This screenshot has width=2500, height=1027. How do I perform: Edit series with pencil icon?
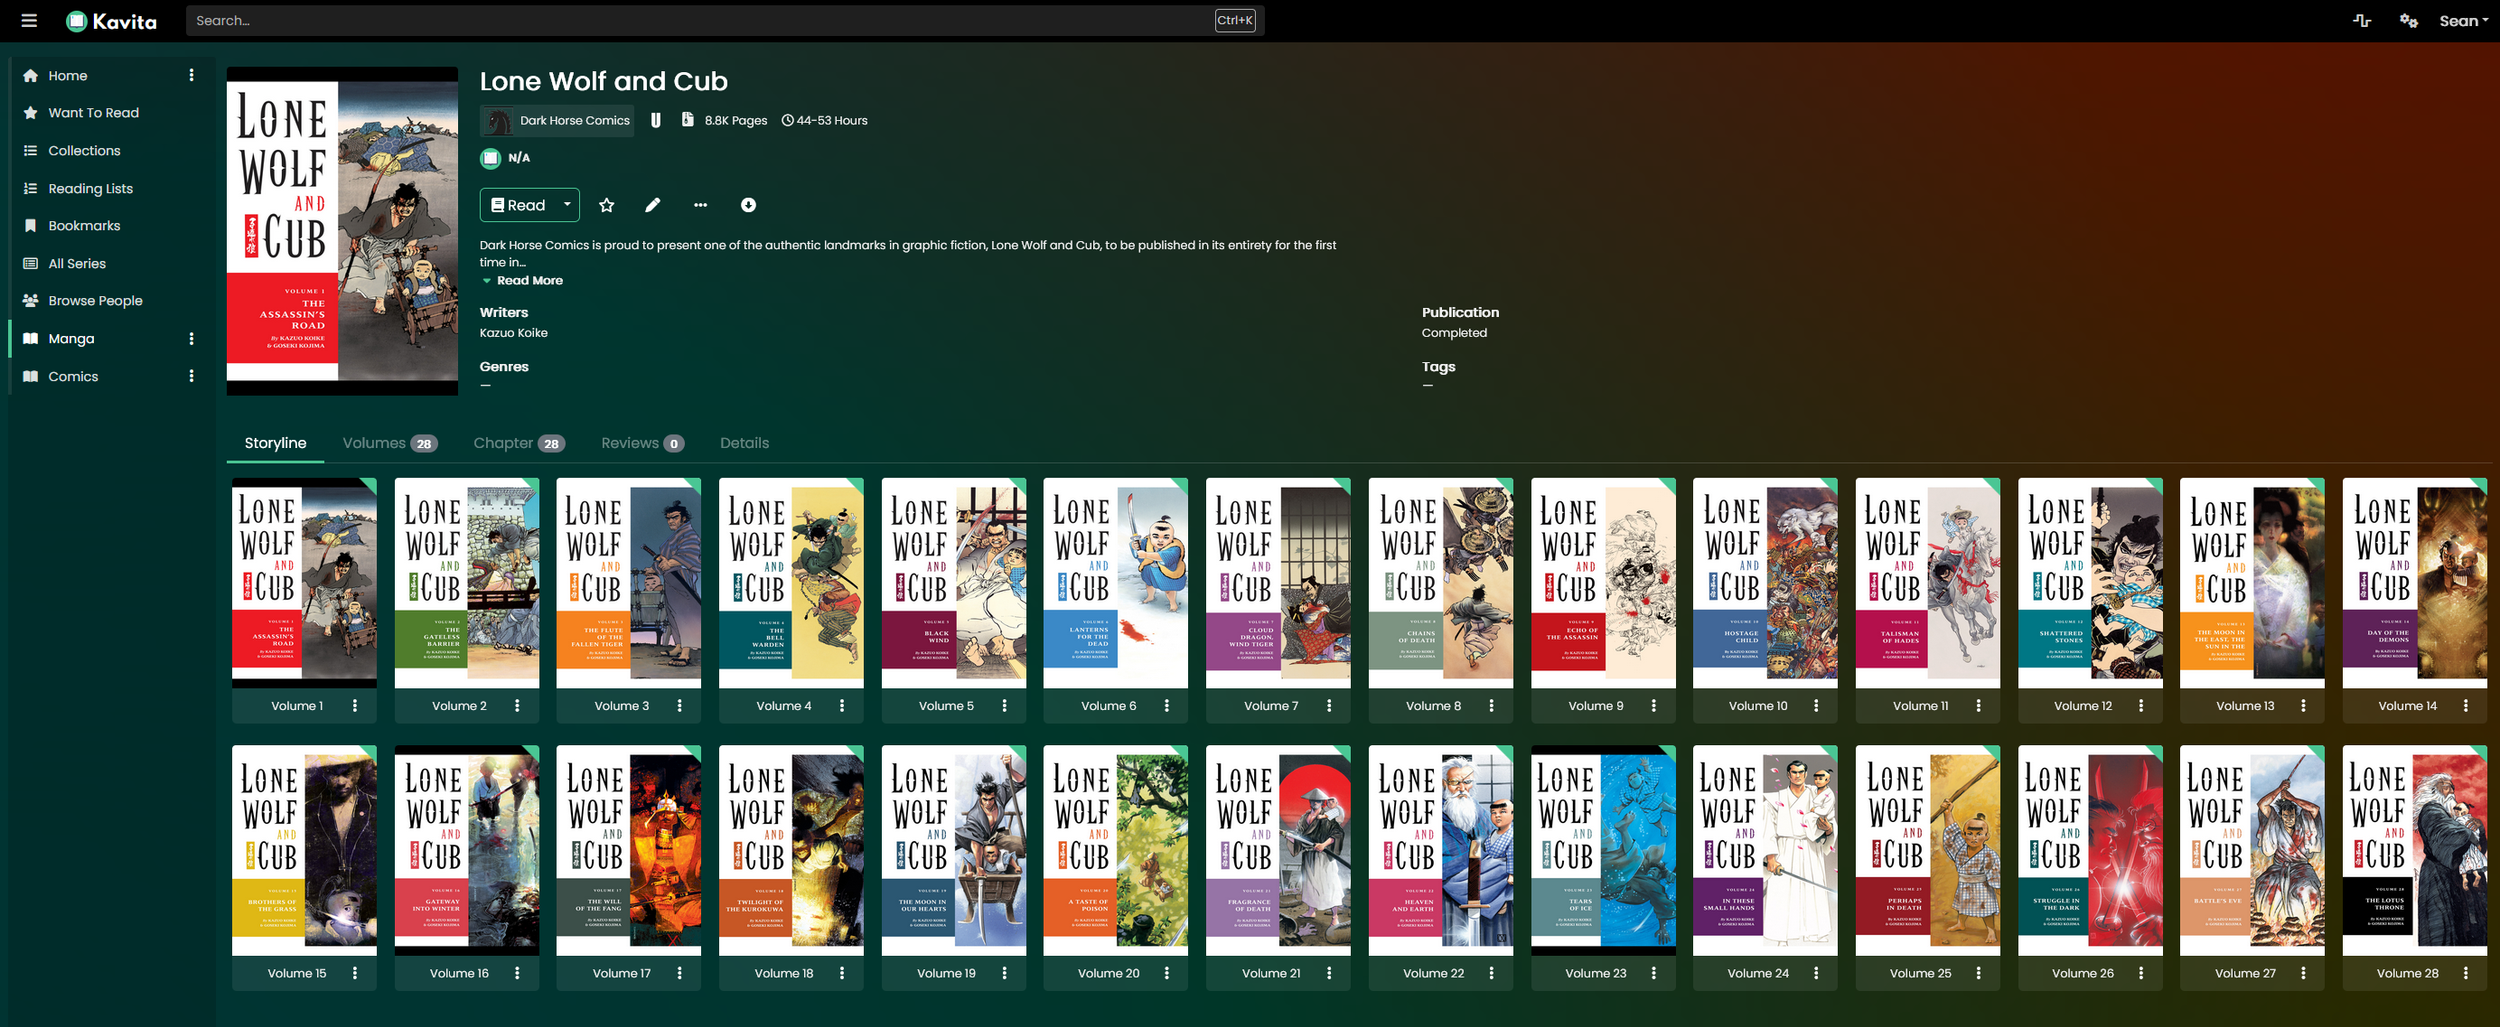tap(653, 205)
